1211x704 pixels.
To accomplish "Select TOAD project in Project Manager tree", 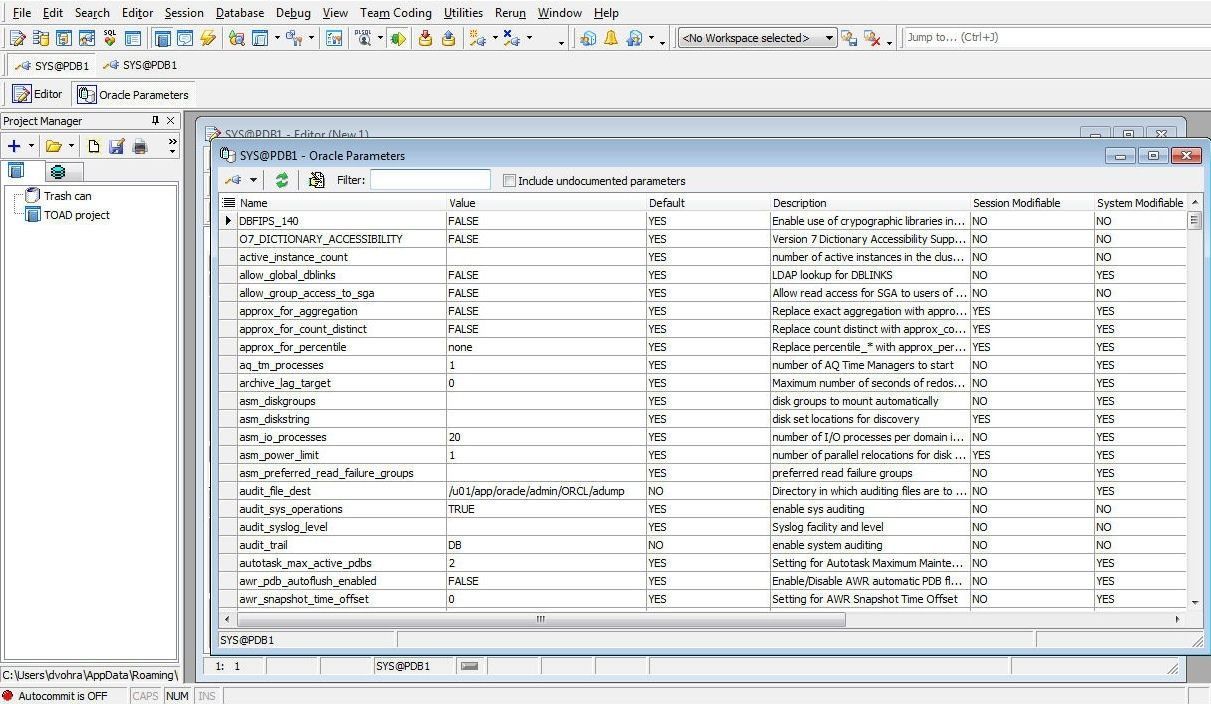I will pyautogui.click(x=76, y=215).
